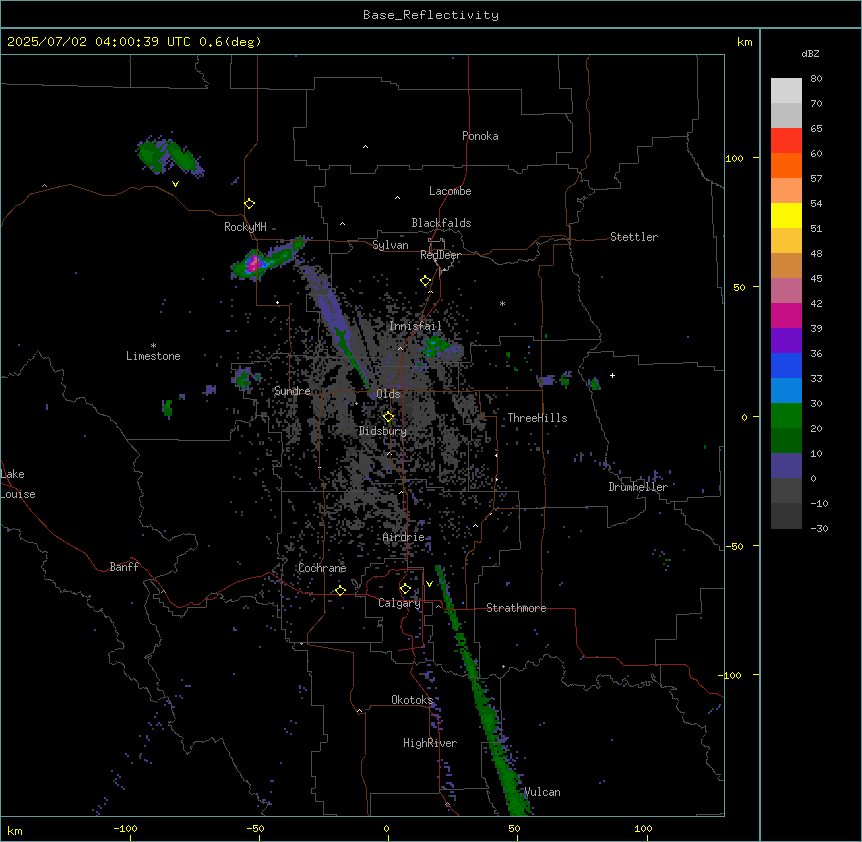Select the yellow diamond marker between Olds and Didsbury
Image resolution: width=862 pixels, height=842 pixels.
(389, 417)
